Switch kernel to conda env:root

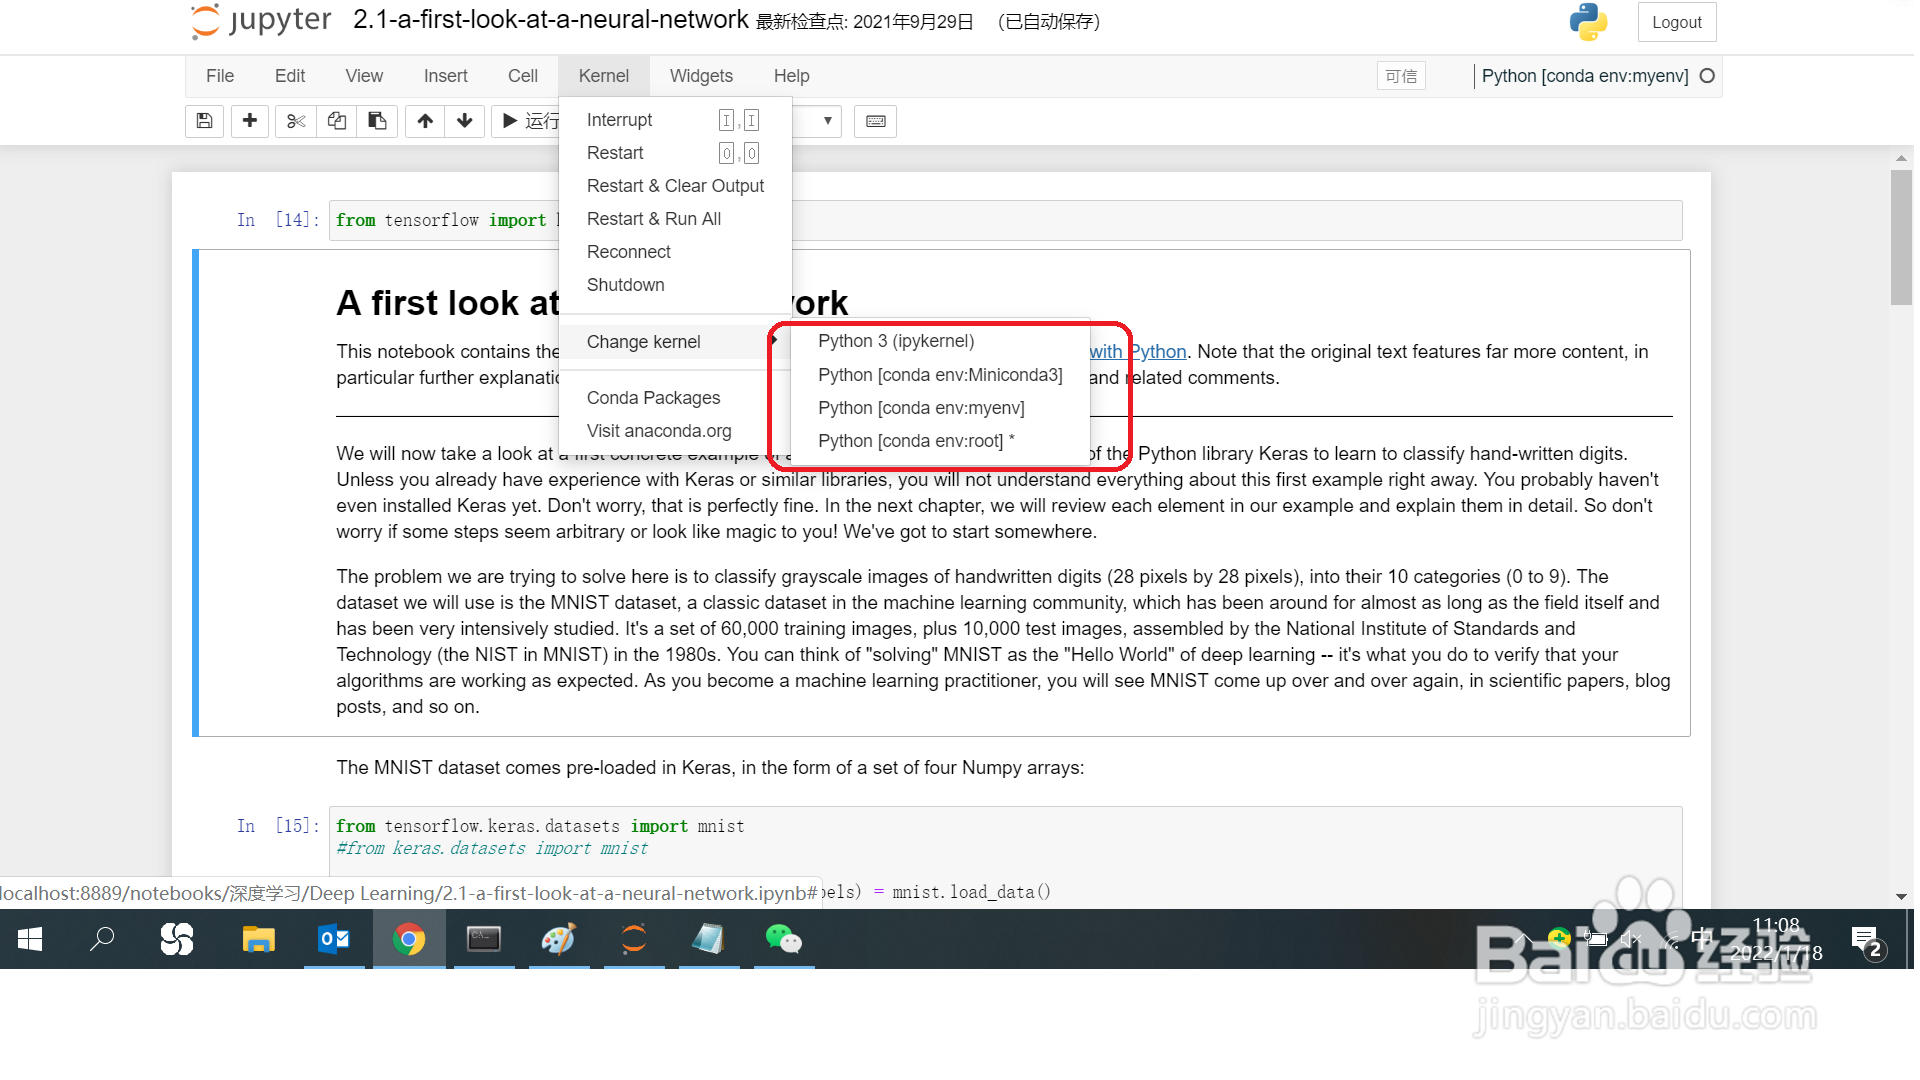point(939,441)
